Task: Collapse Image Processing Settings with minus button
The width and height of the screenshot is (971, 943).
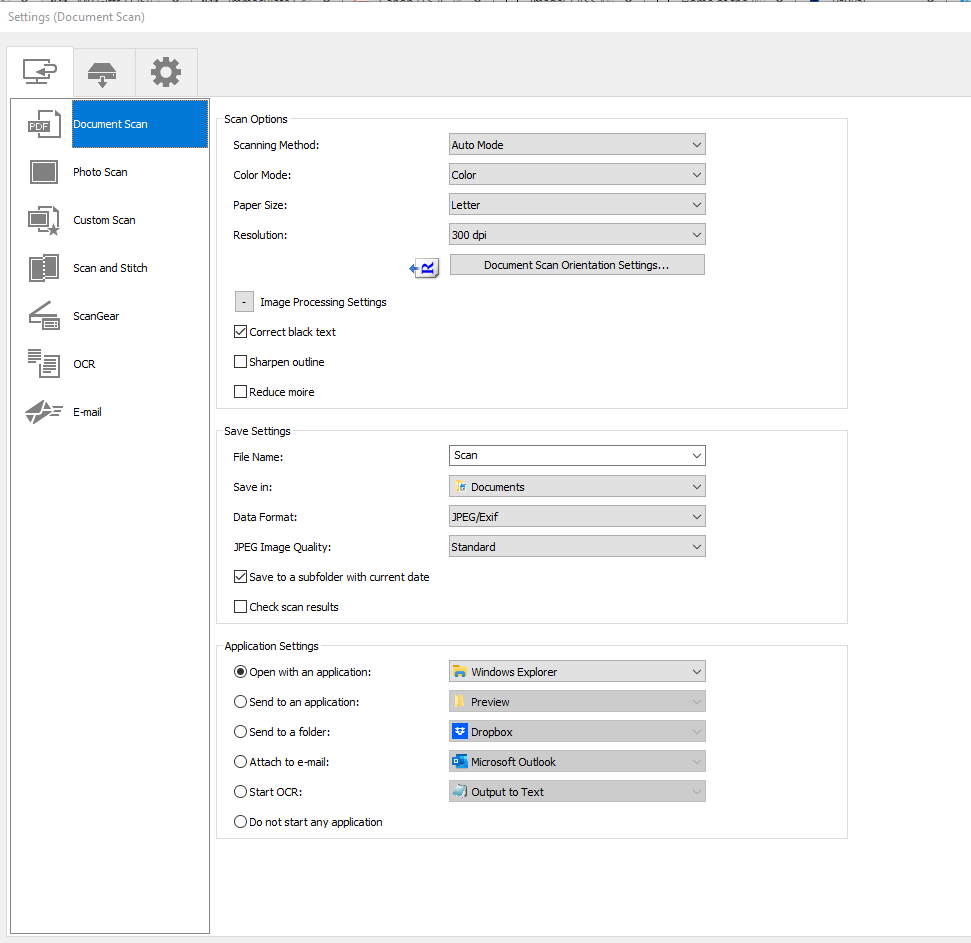Action: coord(244,302)
